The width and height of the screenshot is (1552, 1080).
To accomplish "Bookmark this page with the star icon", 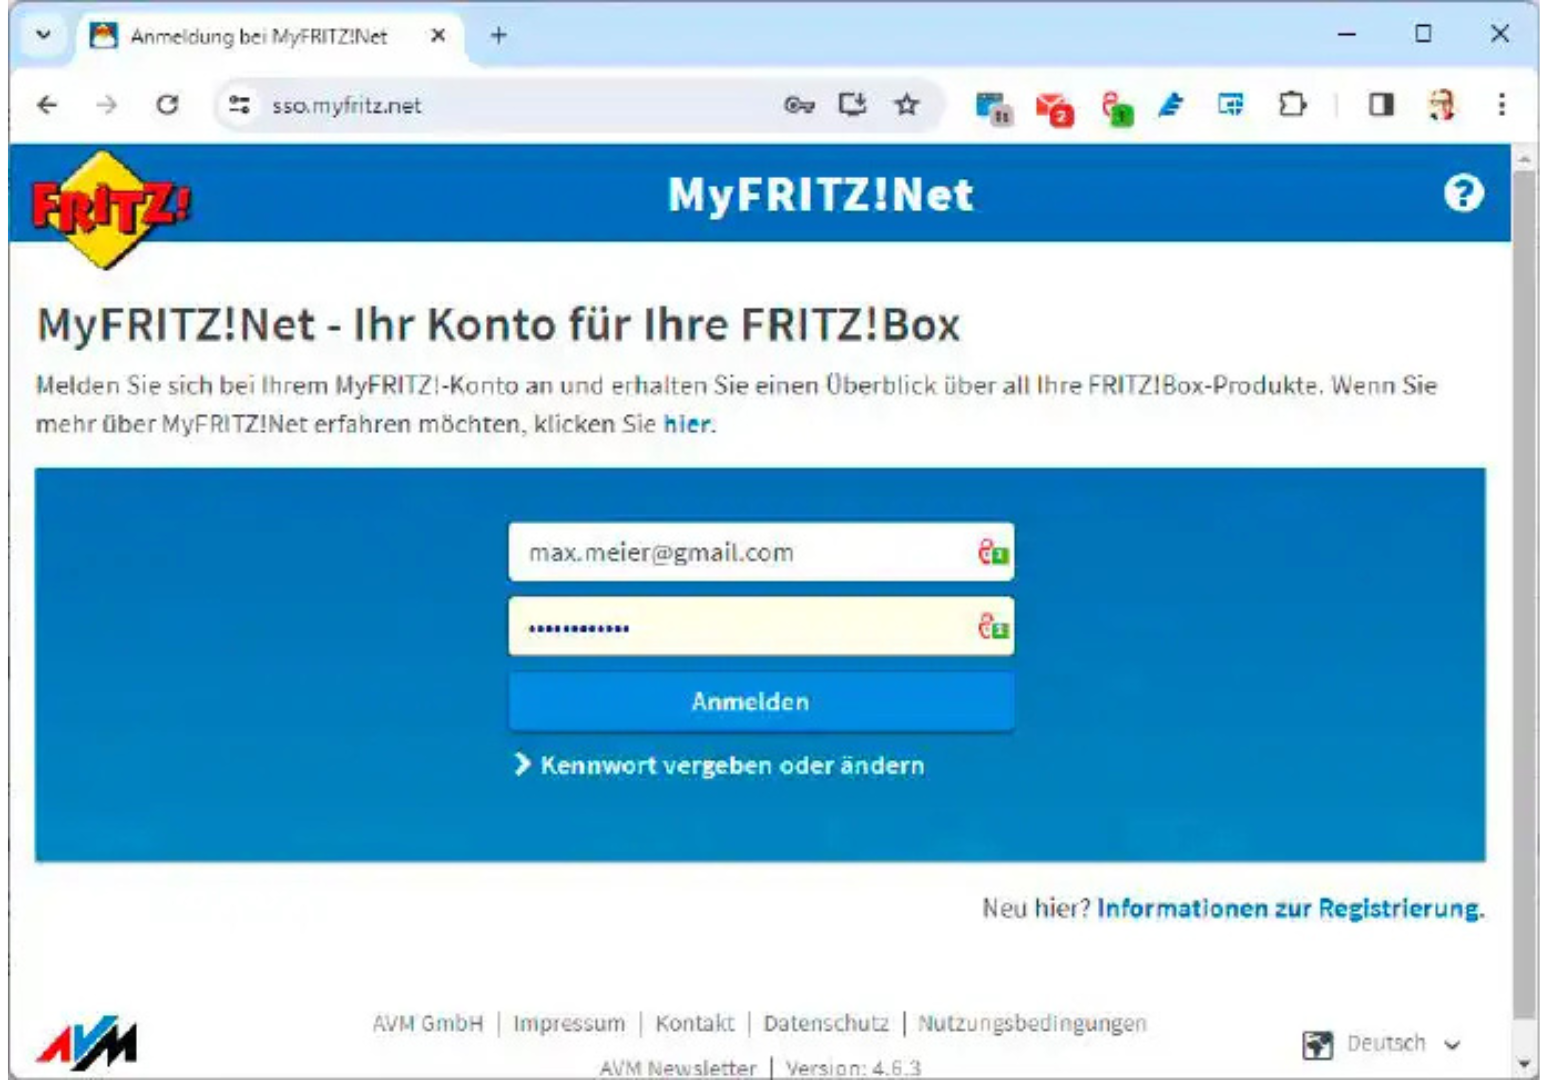I will pos(907,105).
